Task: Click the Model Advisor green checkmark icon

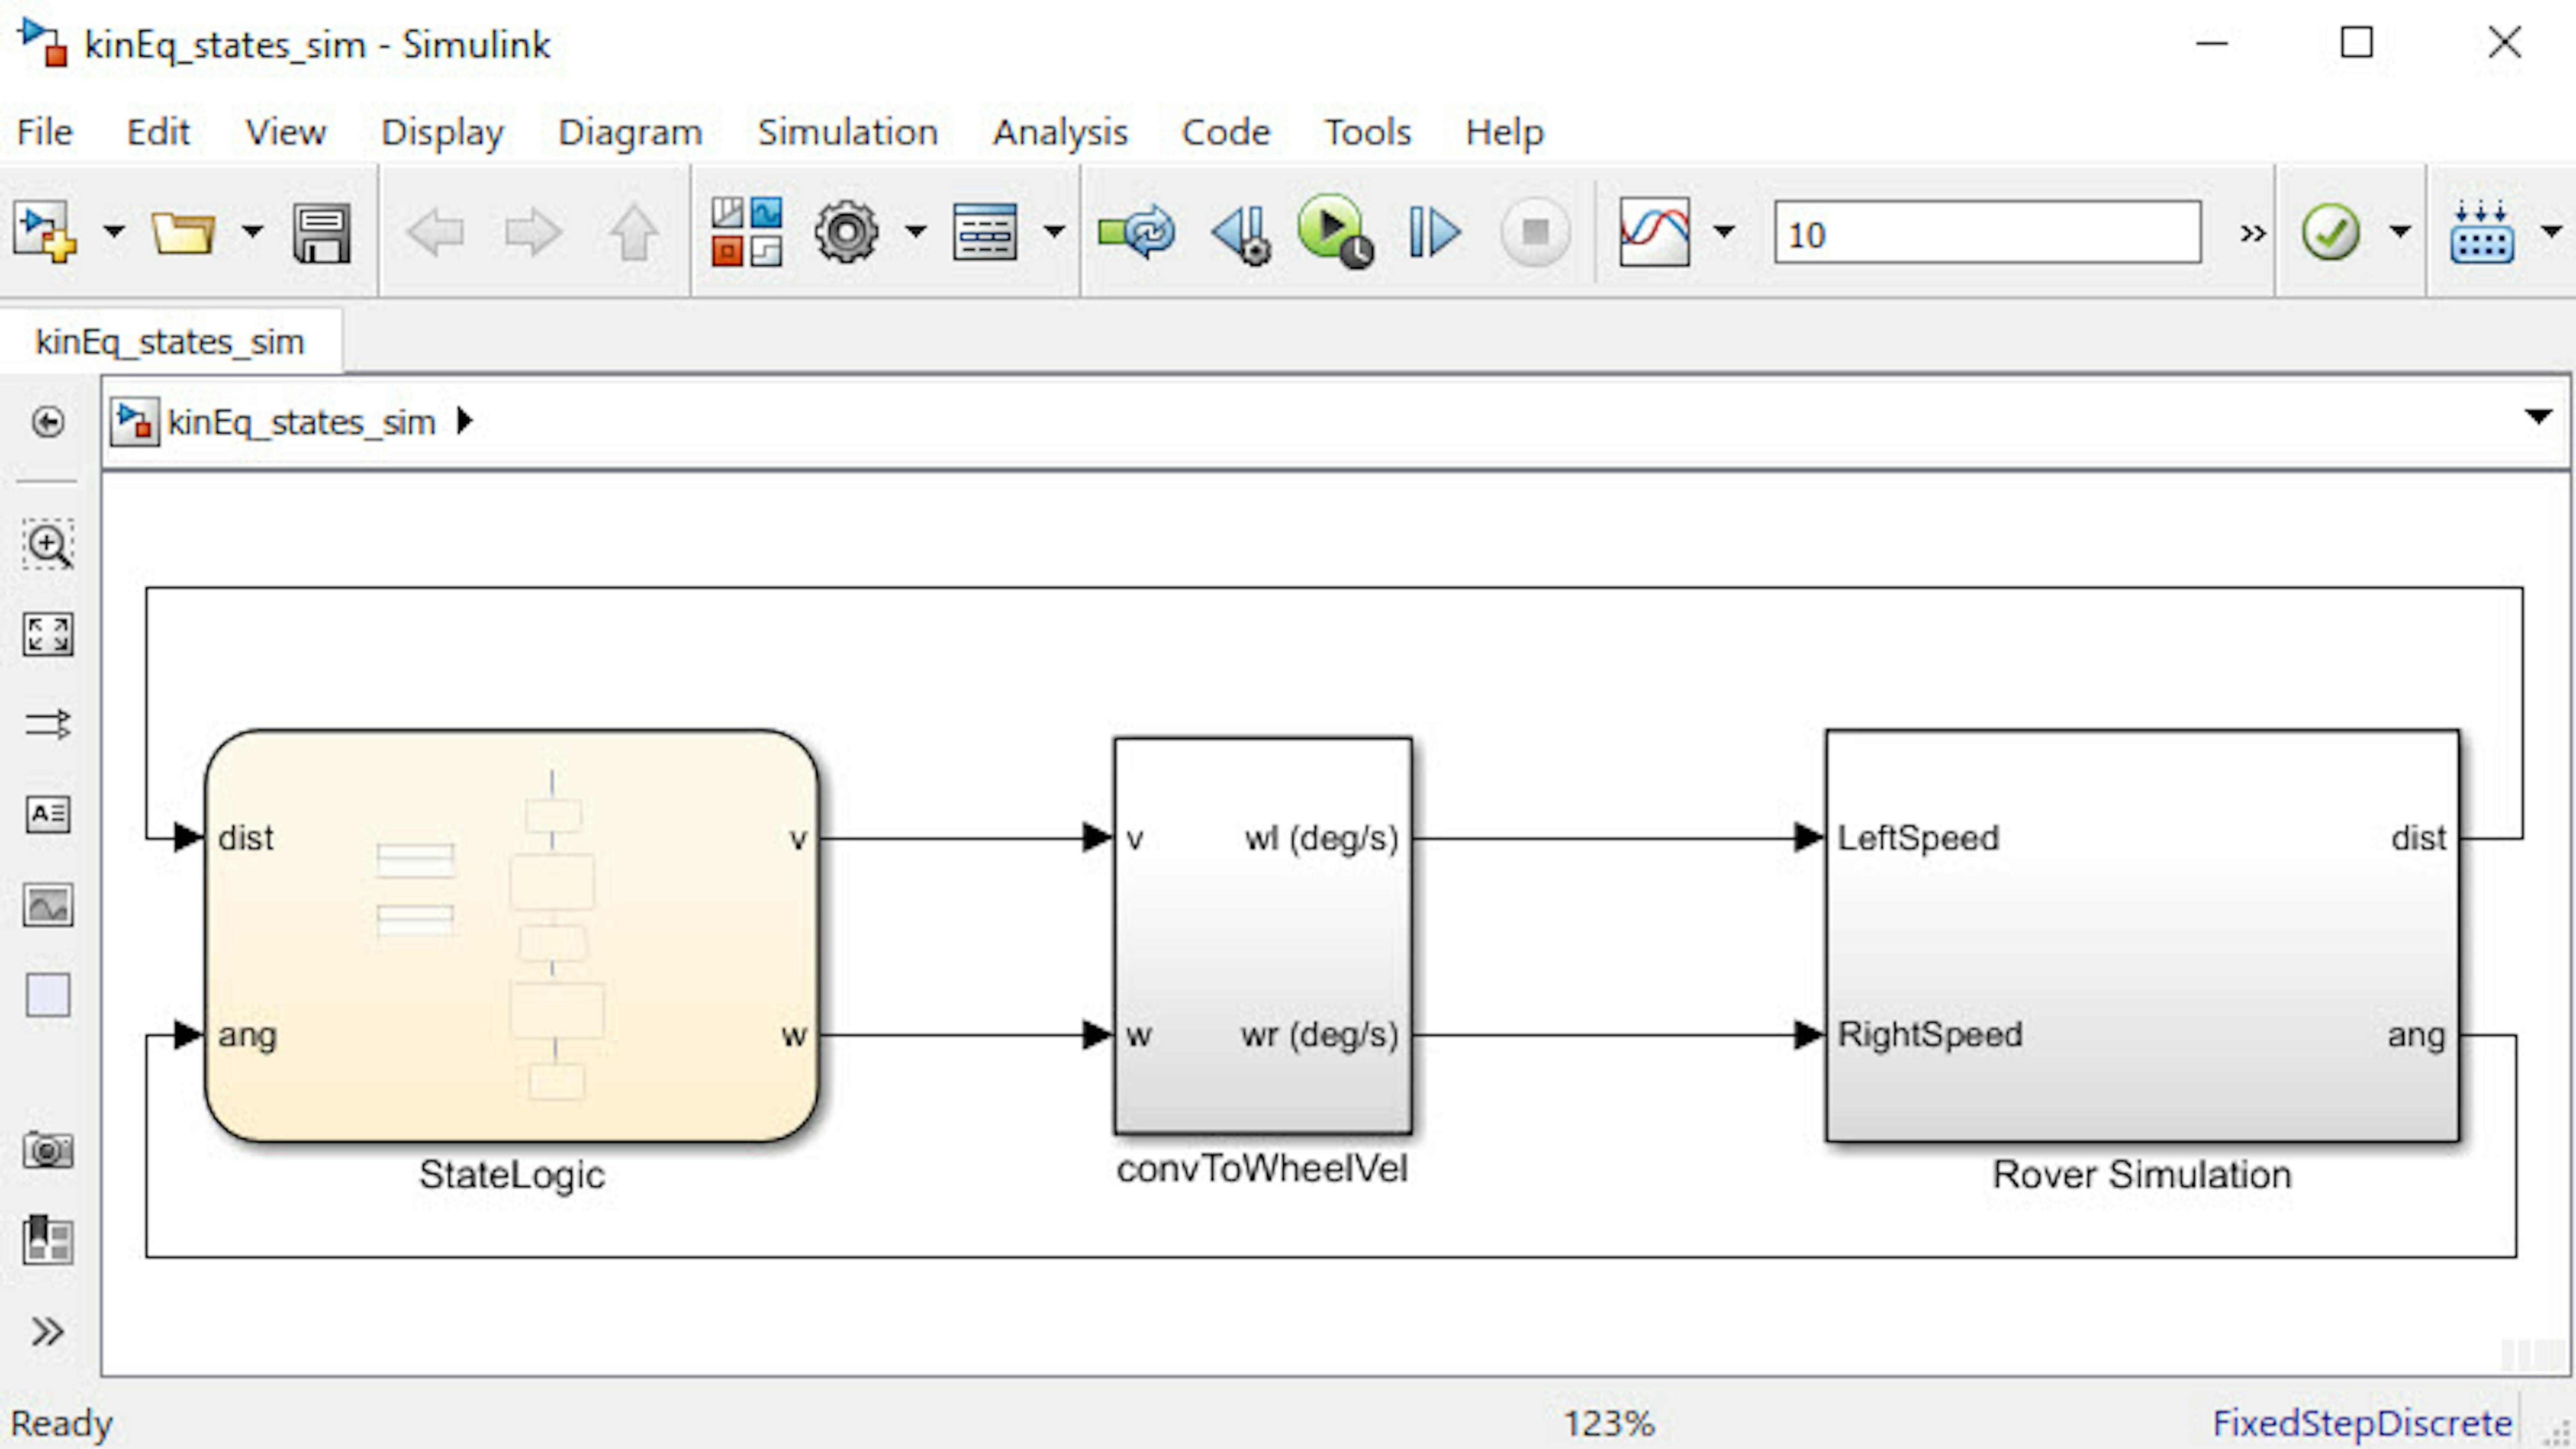Action: pyautogui.click(x=2330, y=232)
